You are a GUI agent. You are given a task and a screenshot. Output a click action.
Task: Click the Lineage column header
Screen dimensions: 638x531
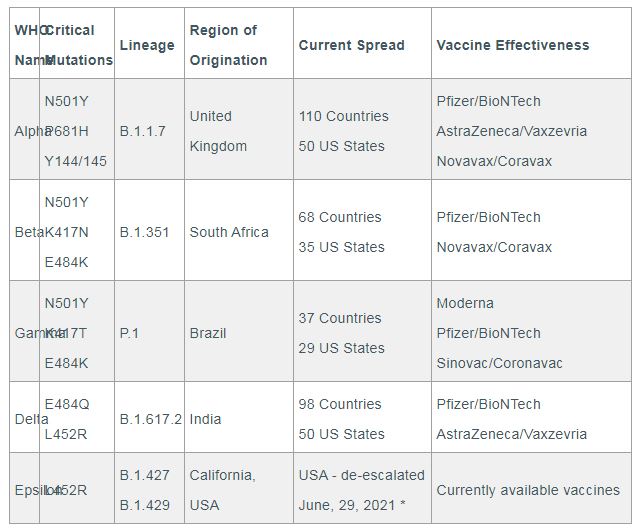pos(147,45)
